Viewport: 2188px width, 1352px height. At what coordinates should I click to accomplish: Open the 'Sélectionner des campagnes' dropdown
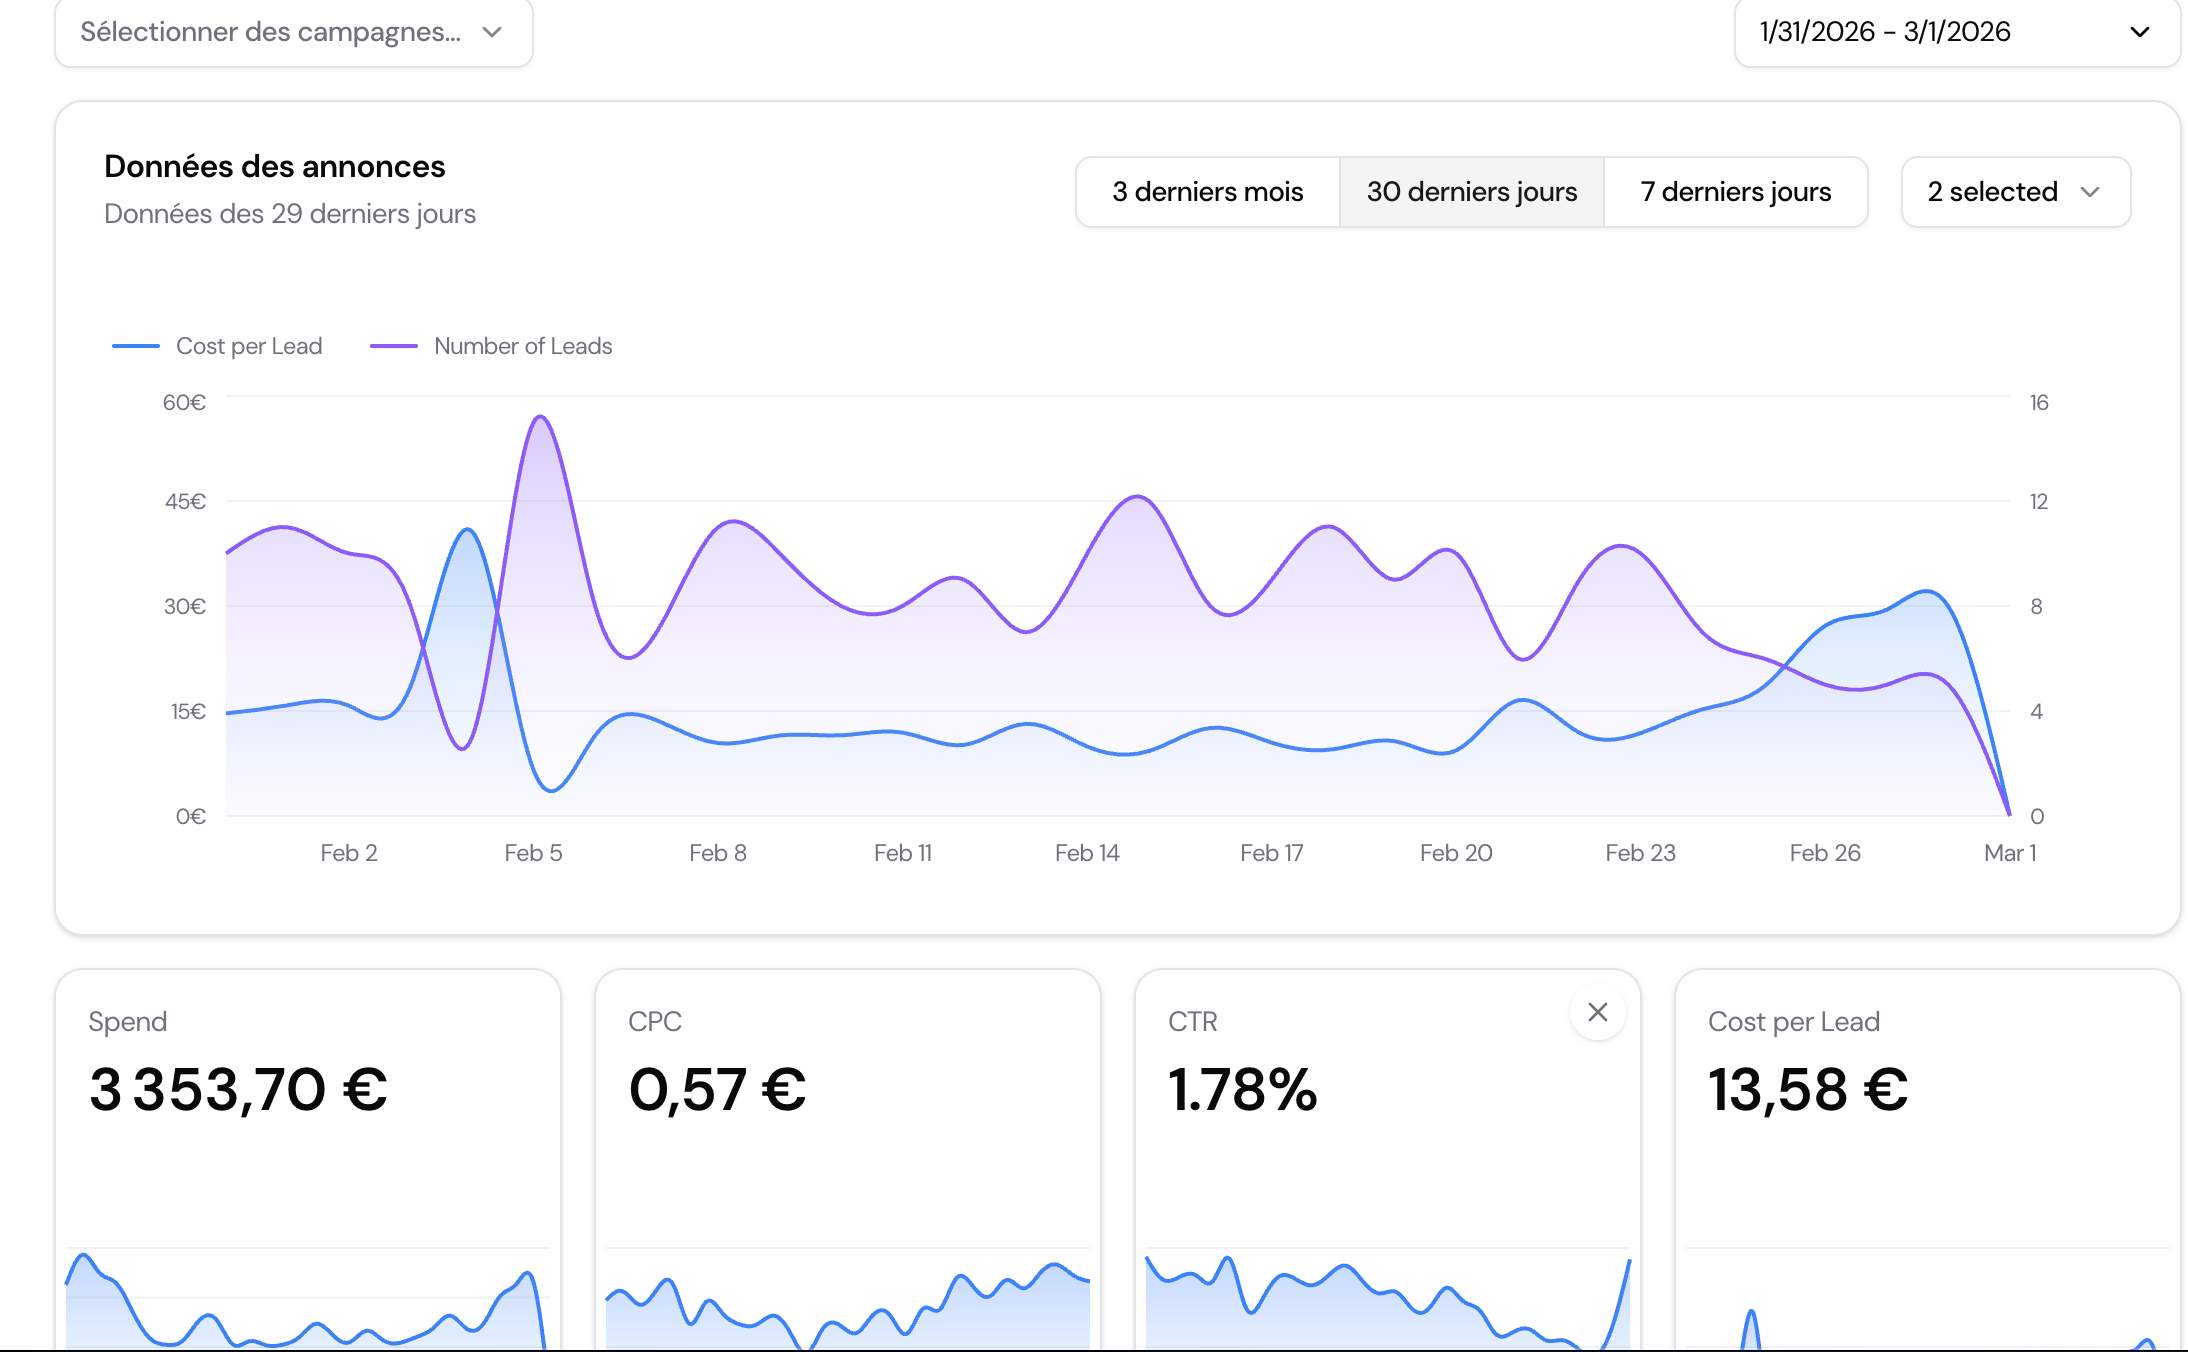270,32
